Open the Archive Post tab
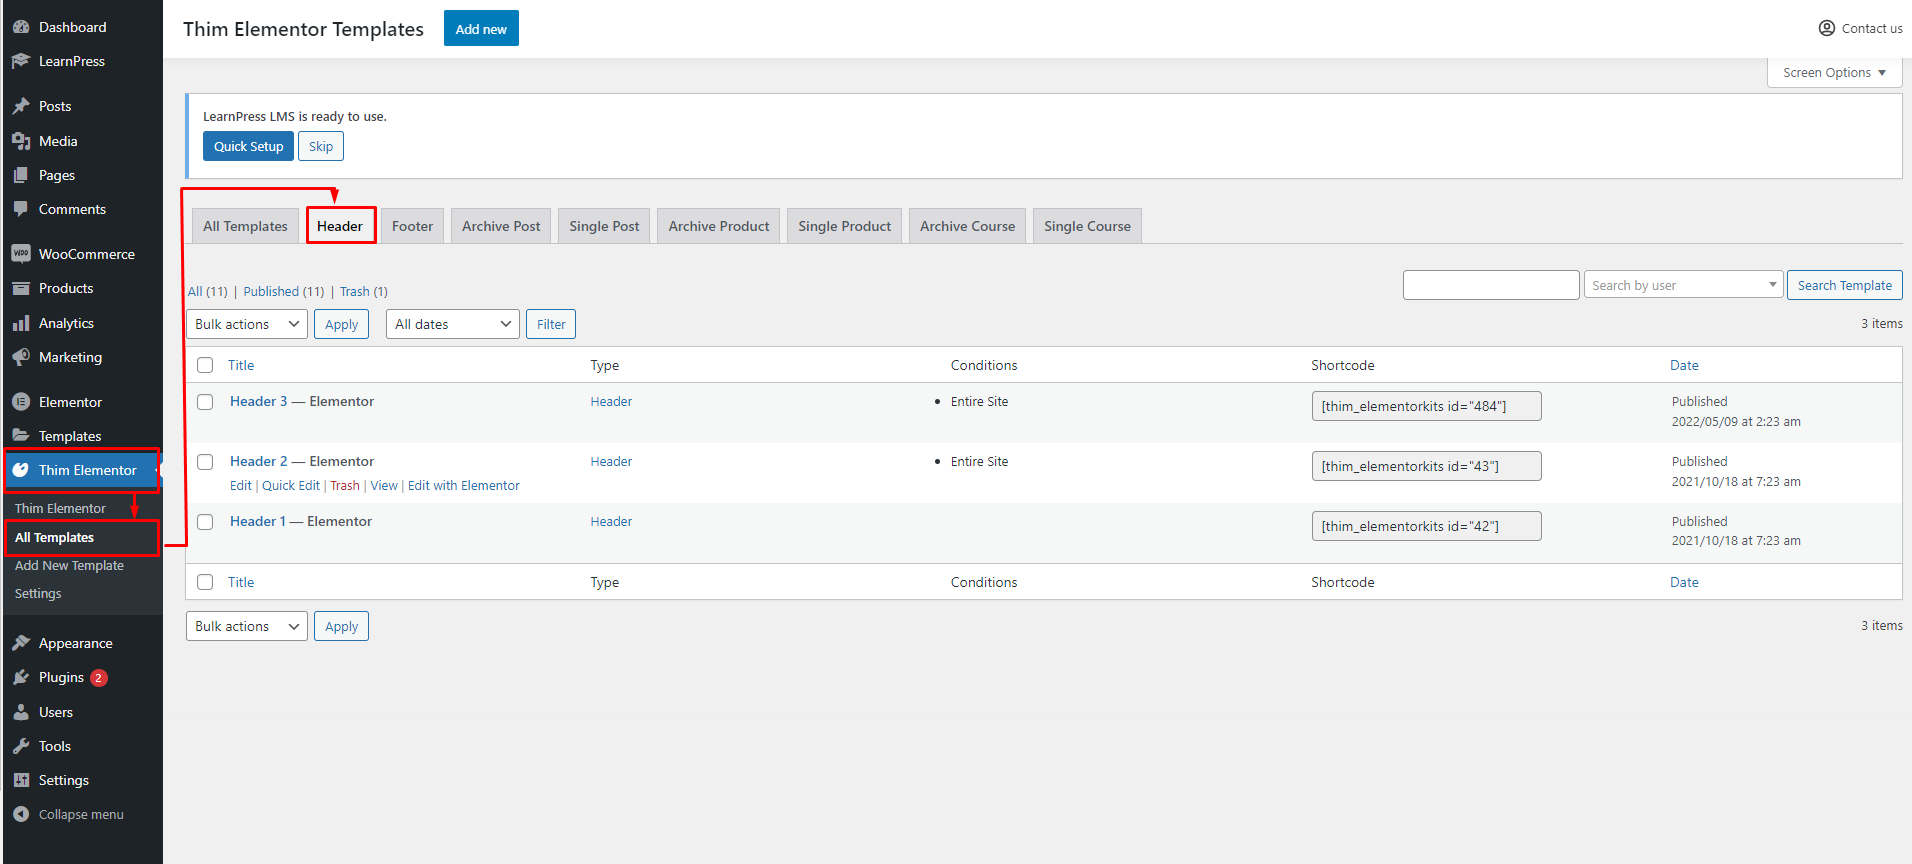 coord(501,226)
